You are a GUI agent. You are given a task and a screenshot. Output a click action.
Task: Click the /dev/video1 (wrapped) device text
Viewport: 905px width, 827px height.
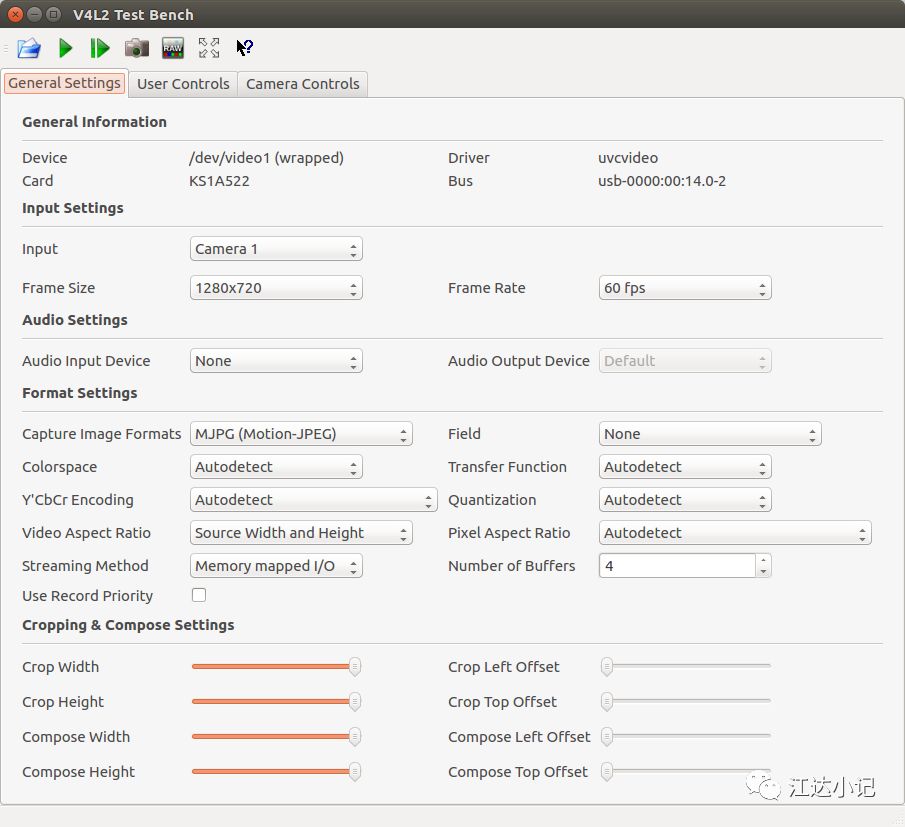(266, 158)
